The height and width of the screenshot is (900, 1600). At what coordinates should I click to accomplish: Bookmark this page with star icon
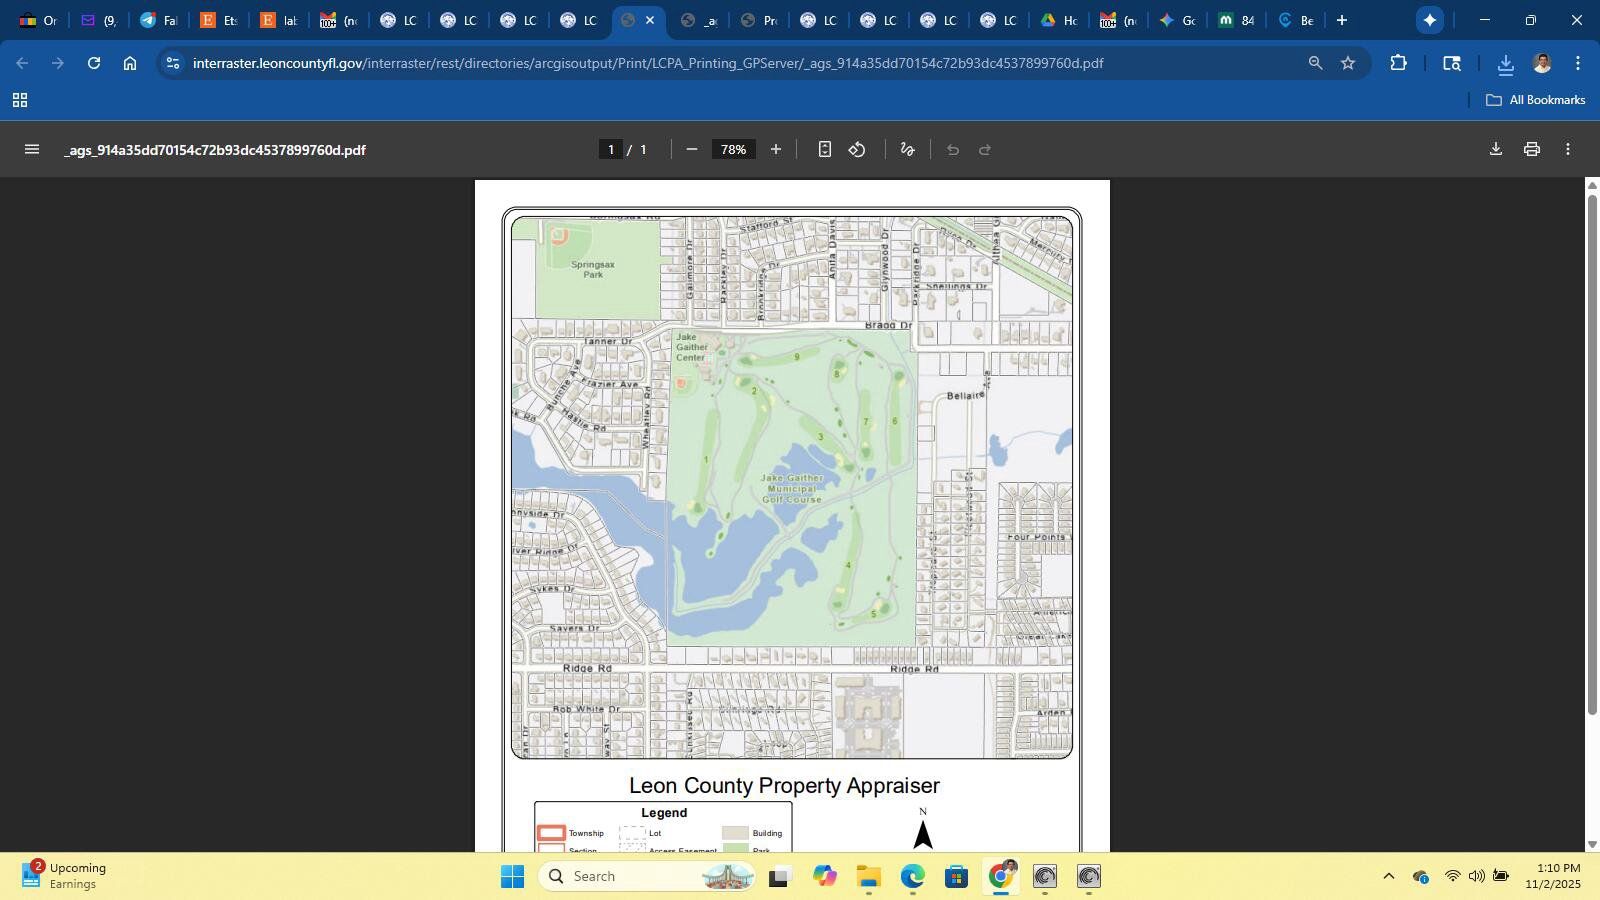point(1347,63)
